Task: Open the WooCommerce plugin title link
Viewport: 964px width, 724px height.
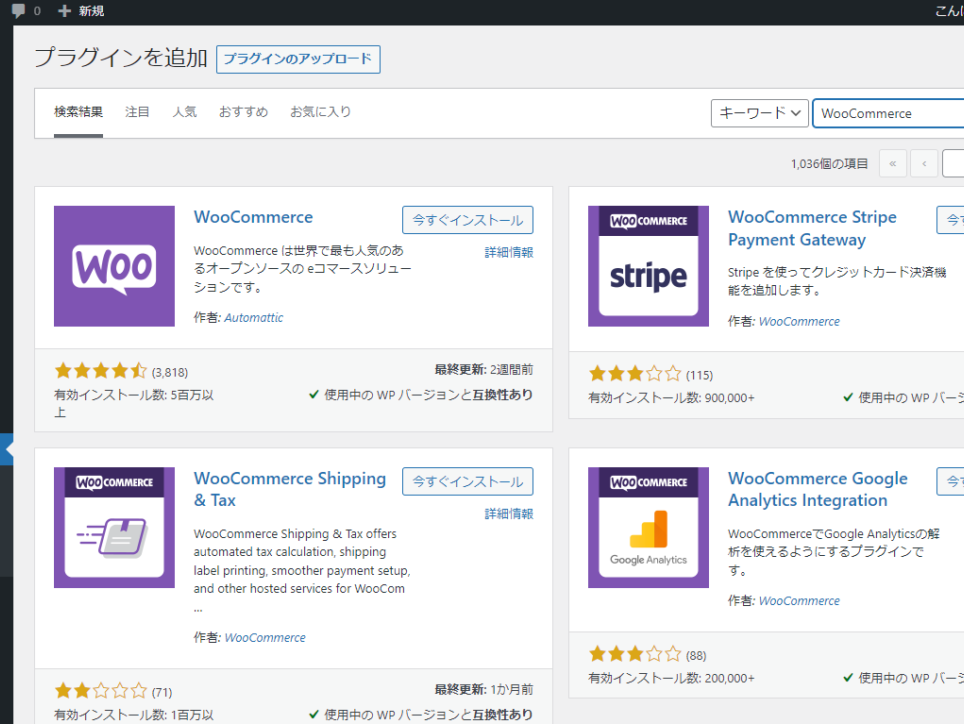Action: [x=253, y=217]
